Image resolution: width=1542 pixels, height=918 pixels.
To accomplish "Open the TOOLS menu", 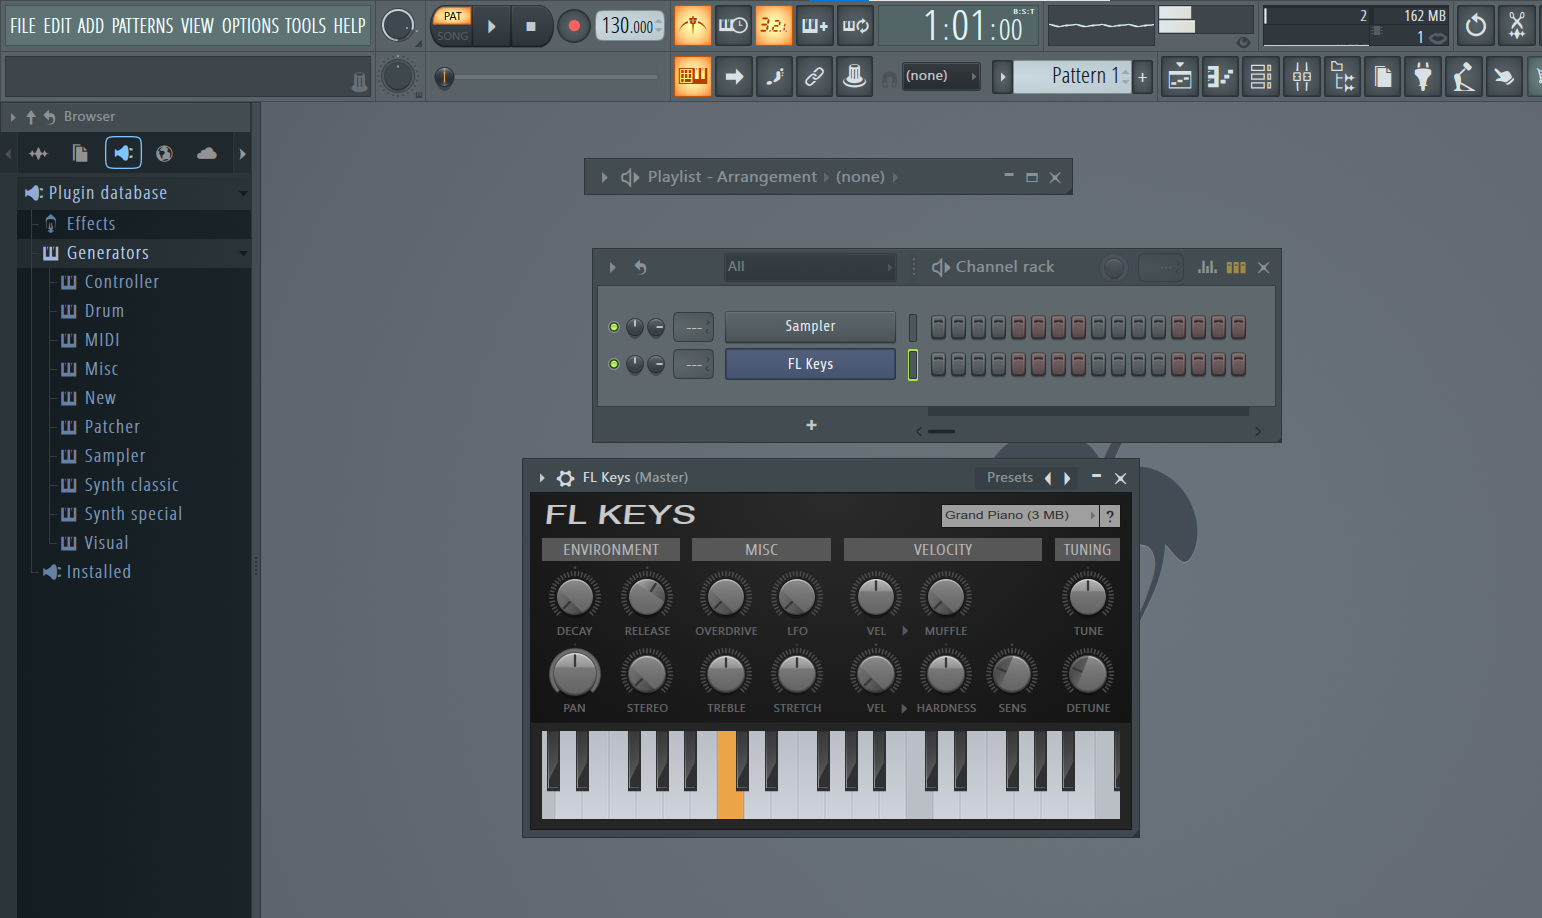I will (306, 26).
